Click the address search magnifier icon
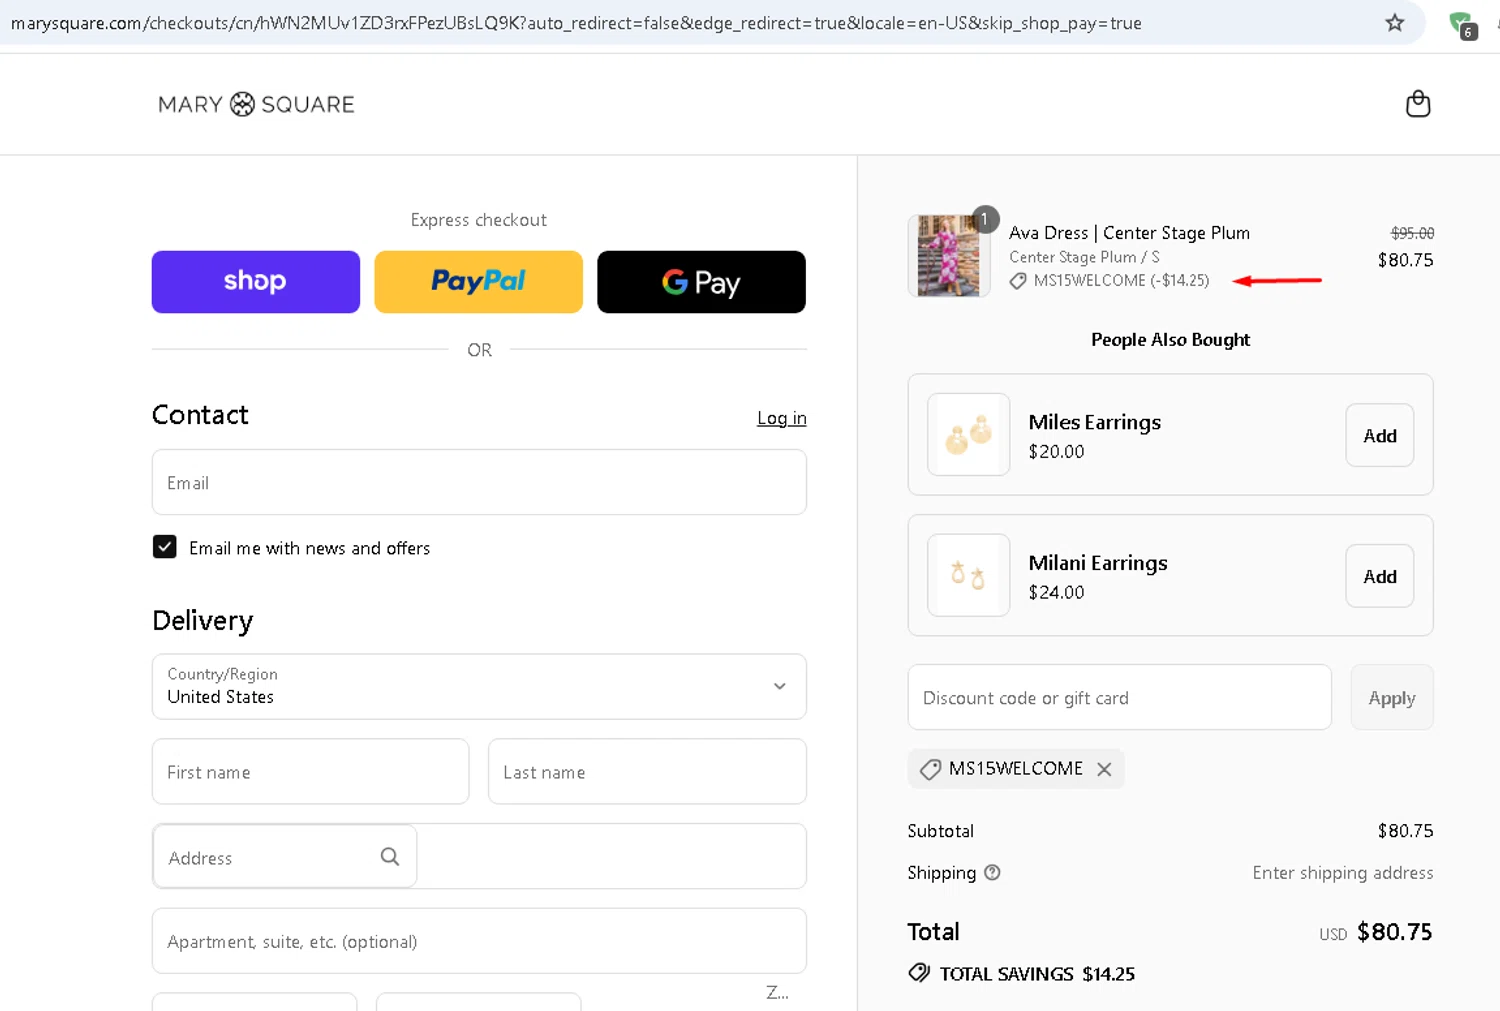Screen dimensions: 1500x1011 390,857
